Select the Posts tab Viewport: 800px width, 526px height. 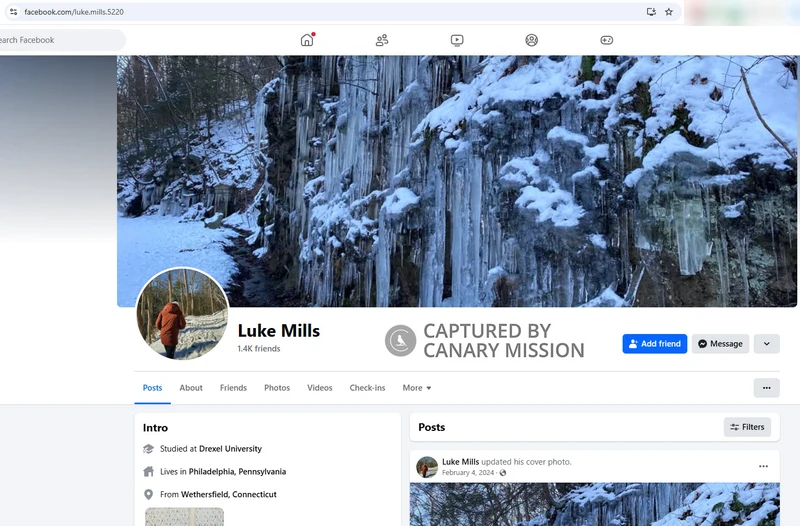point(153,388)
